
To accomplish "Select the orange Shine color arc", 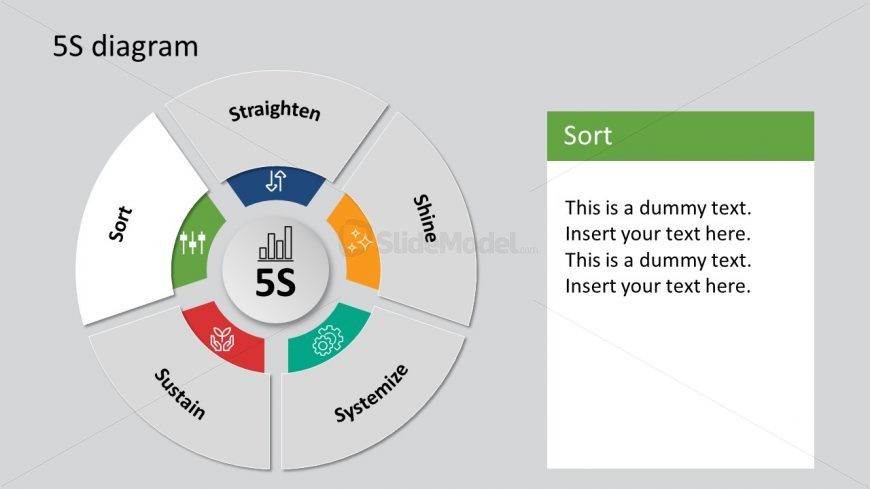I will pyautogui.click(x=358, y=241).
